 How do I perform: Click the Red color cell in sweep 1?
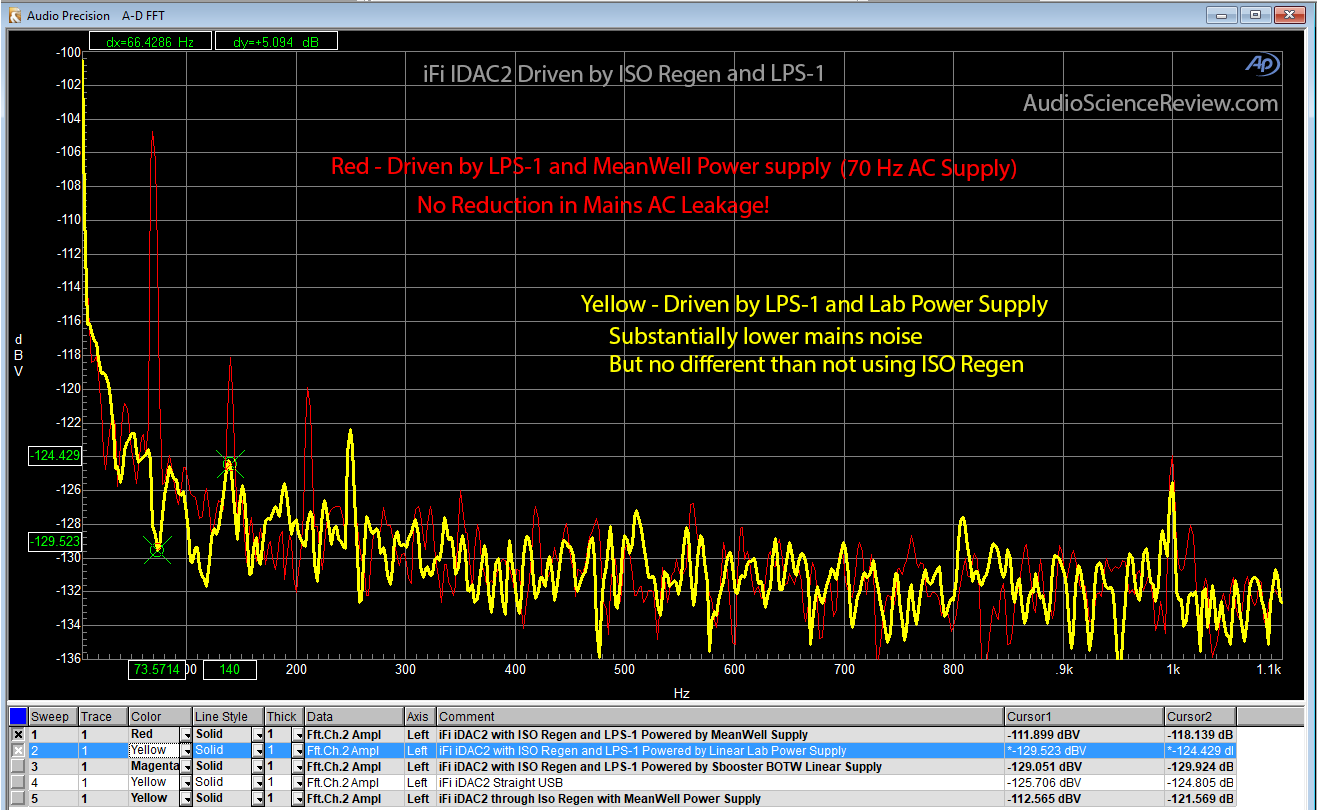154,734
